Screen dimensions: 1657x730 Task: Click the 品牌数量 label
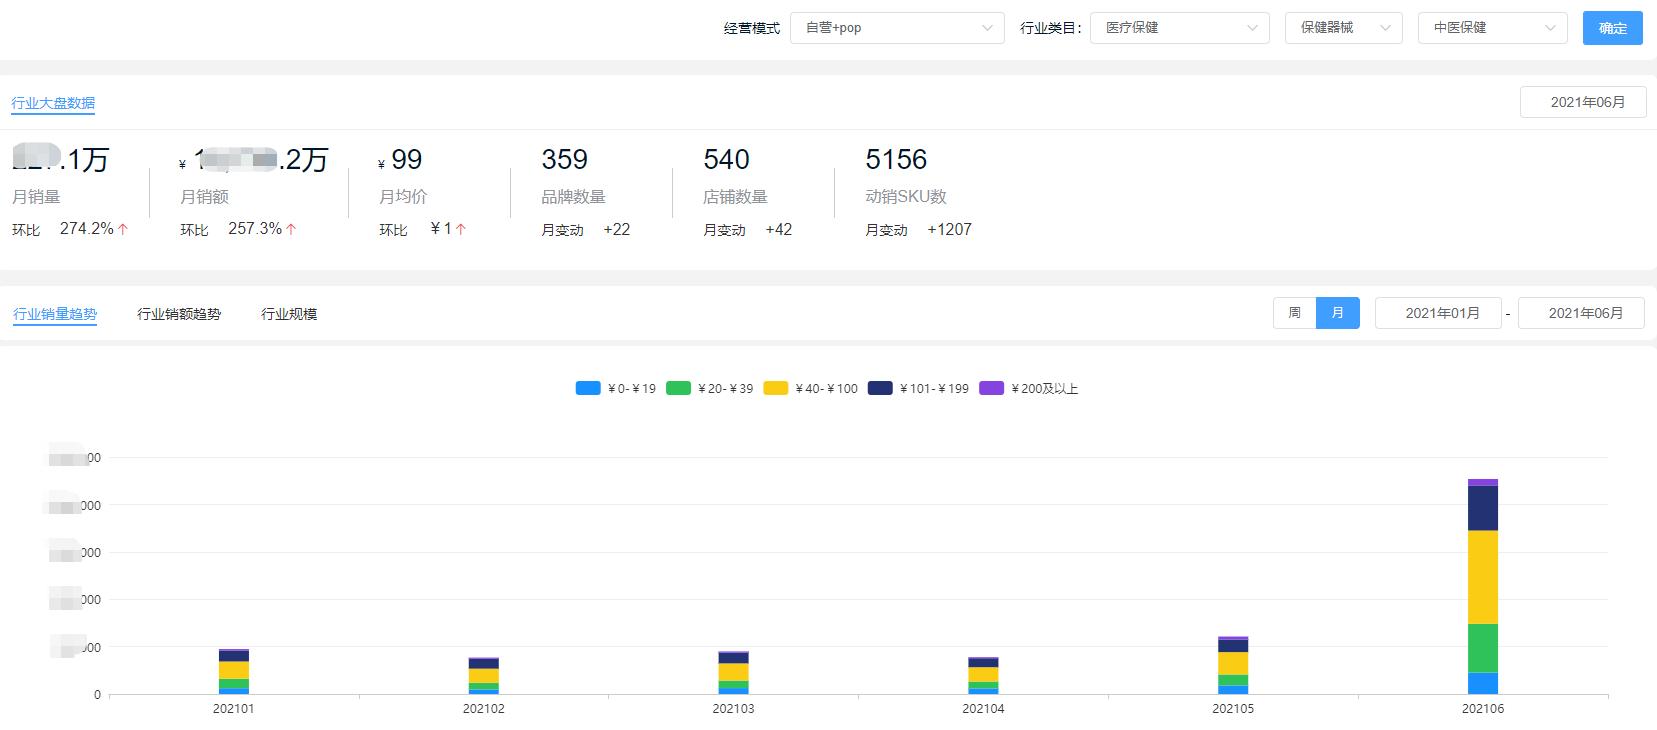tap(574, 197)
